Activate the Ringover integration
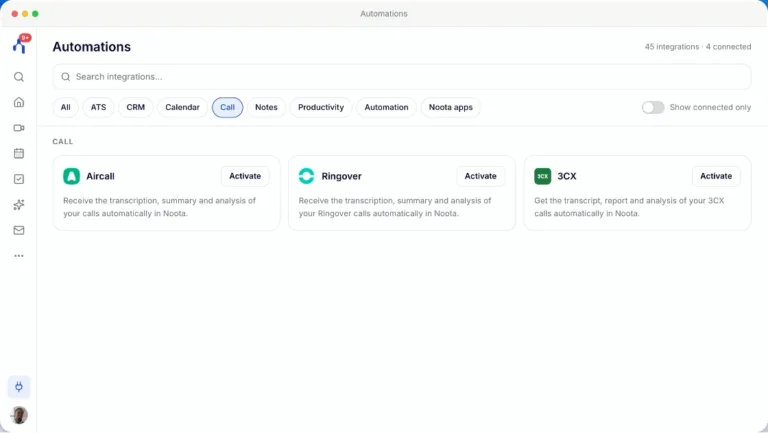This screenshot has height=433, width=768. pyautogui.click(x=480, y=176)
